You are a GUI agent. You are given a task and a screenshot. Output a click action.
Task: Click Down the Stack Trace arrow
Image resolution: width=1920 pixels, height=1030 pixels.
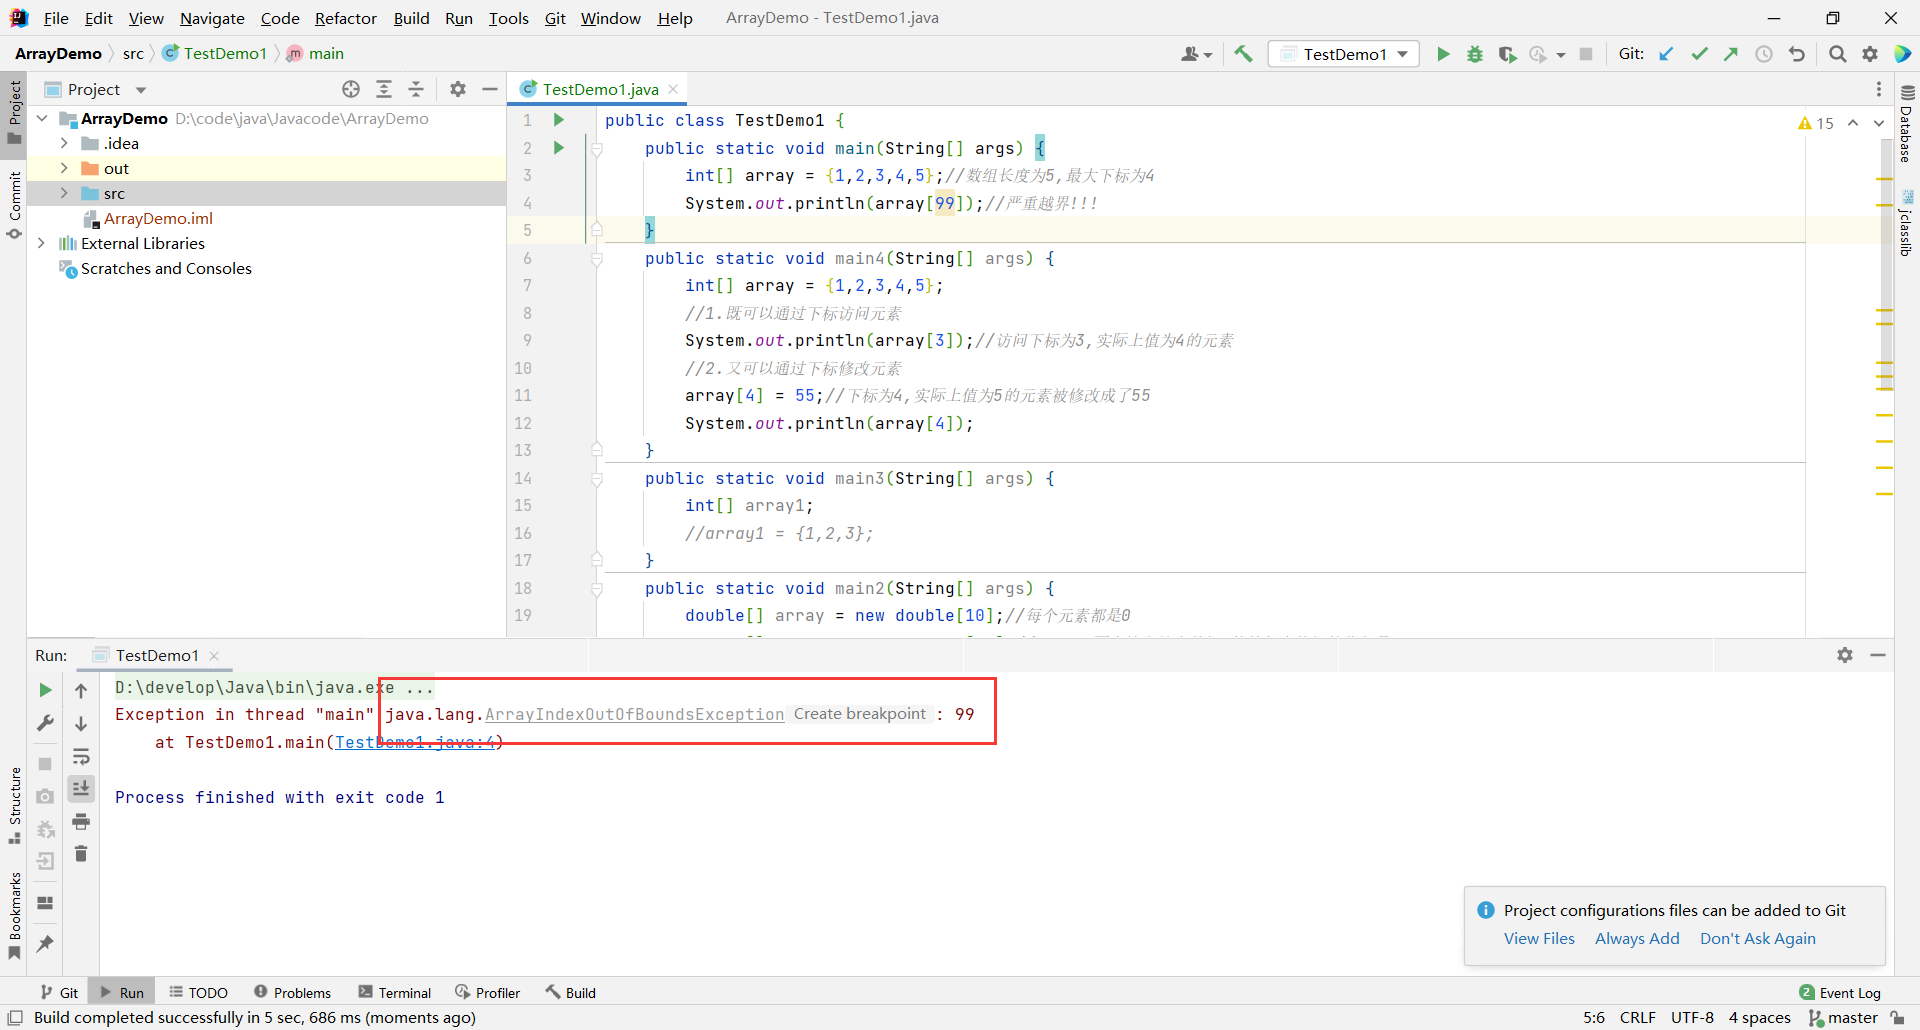click(x=81, y=723)
